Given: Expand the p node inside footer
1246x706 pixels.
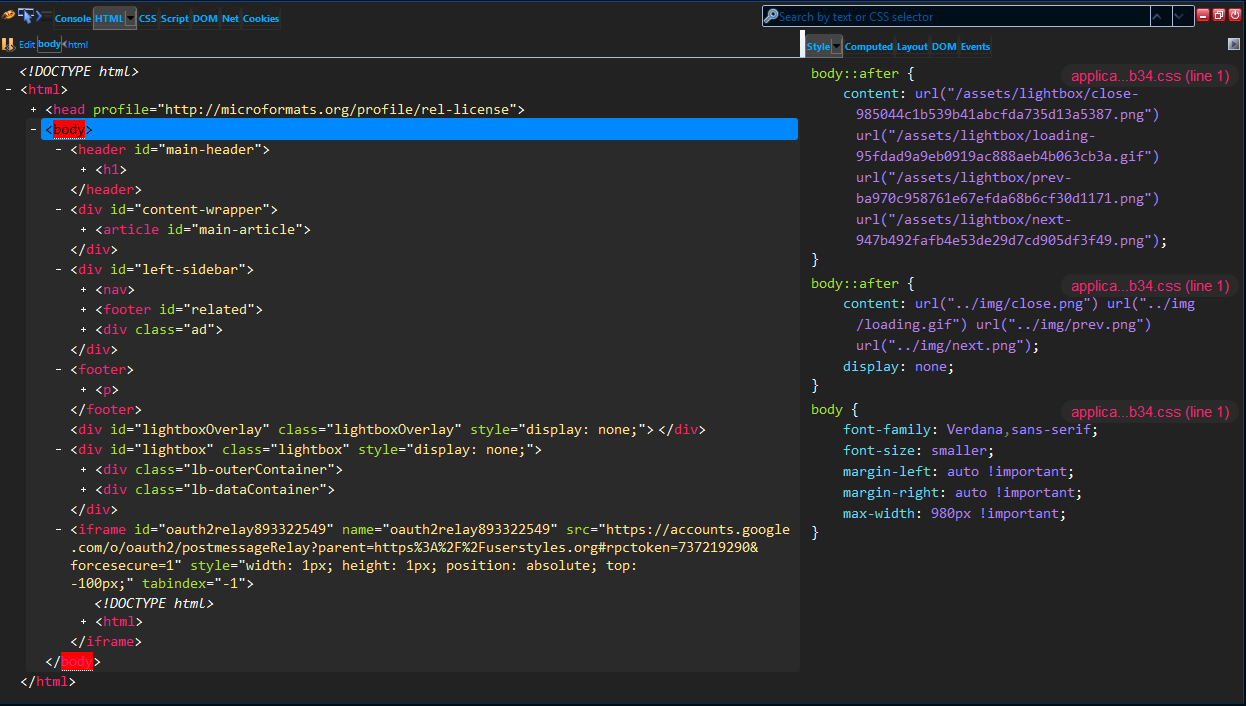Looking at the screenshot, I should 84,390.
